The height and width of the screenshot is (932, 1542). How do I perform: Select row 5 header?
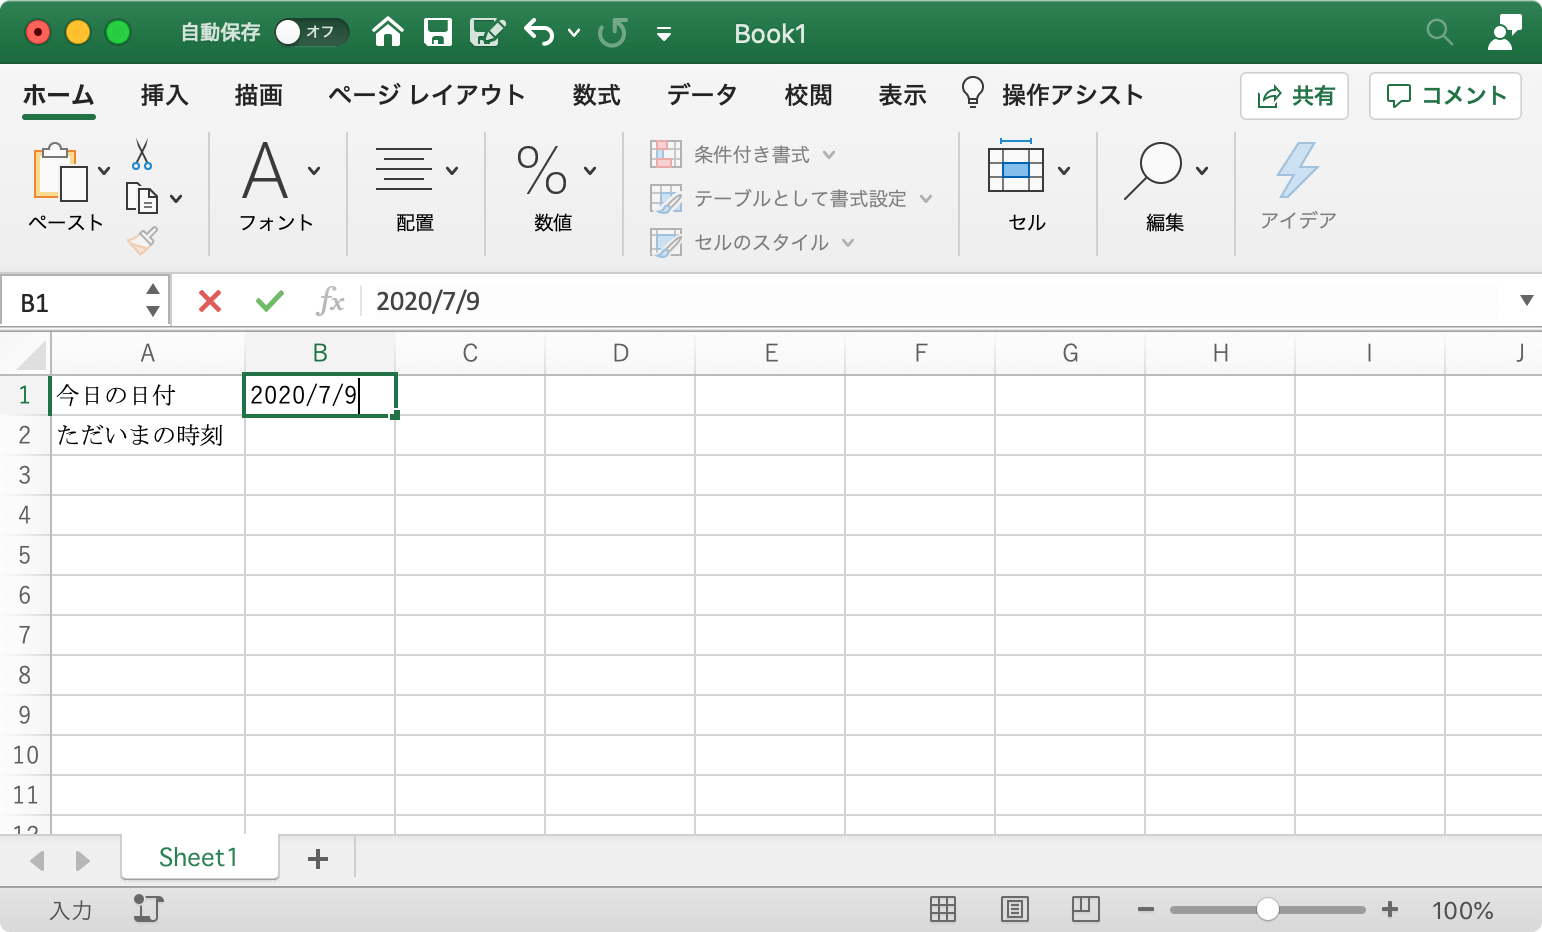tap(25, 555)
